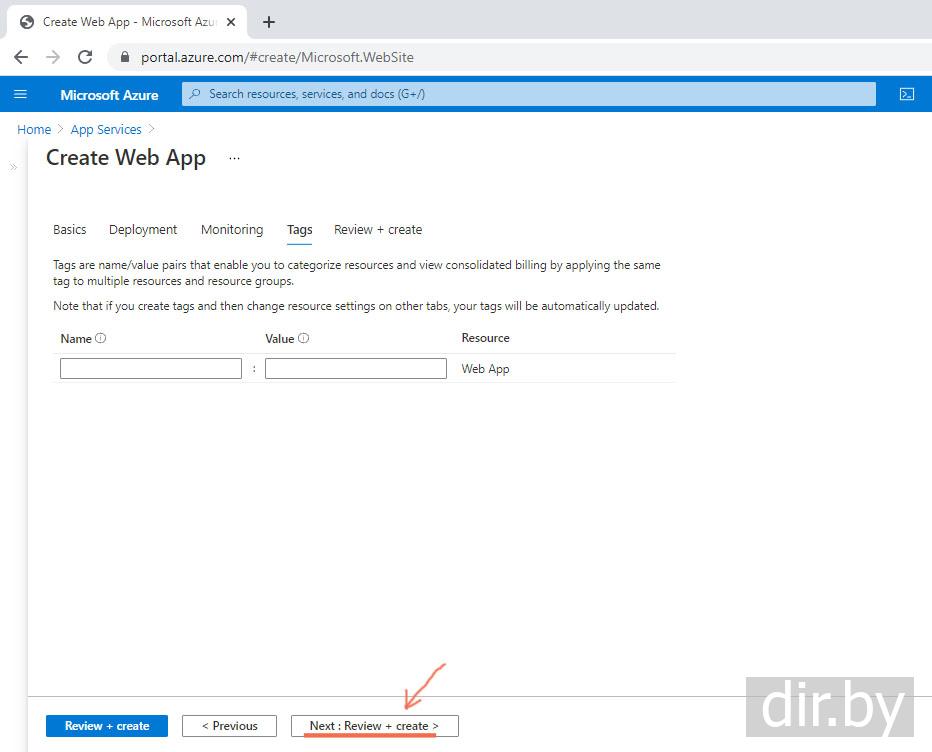Screen dimensions: 932x752
Task: Open the ellipsis menu beside Create Web App
Action: click(234, 158)
